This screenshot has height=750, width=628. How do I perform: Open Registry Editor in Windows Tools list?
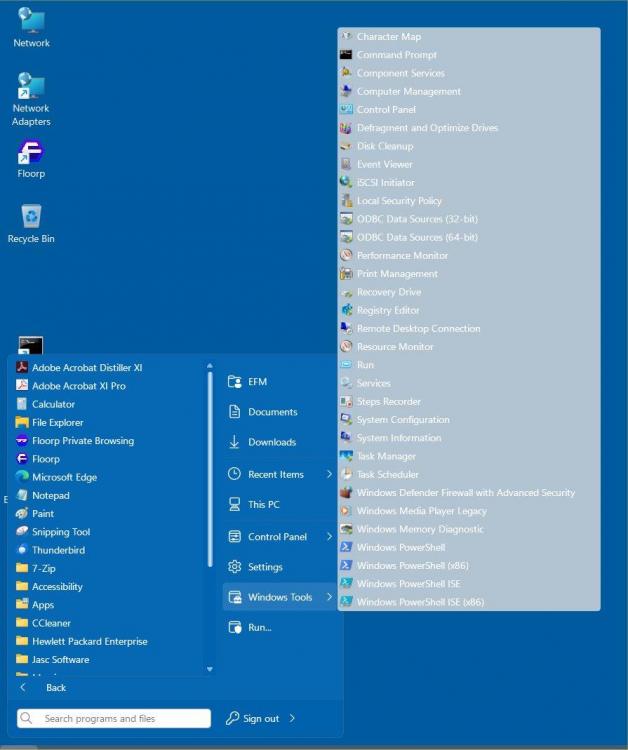[388, 310]
